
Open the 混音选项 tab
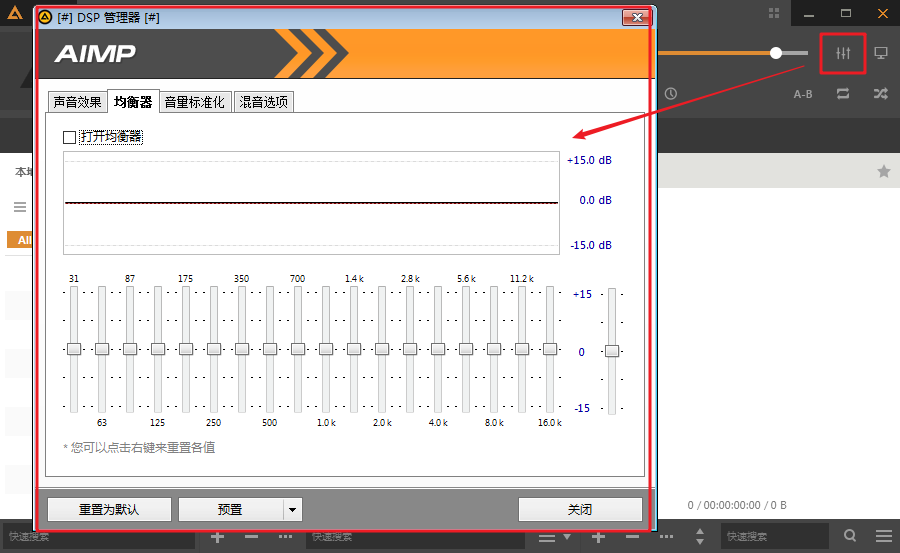click(263, 102)
